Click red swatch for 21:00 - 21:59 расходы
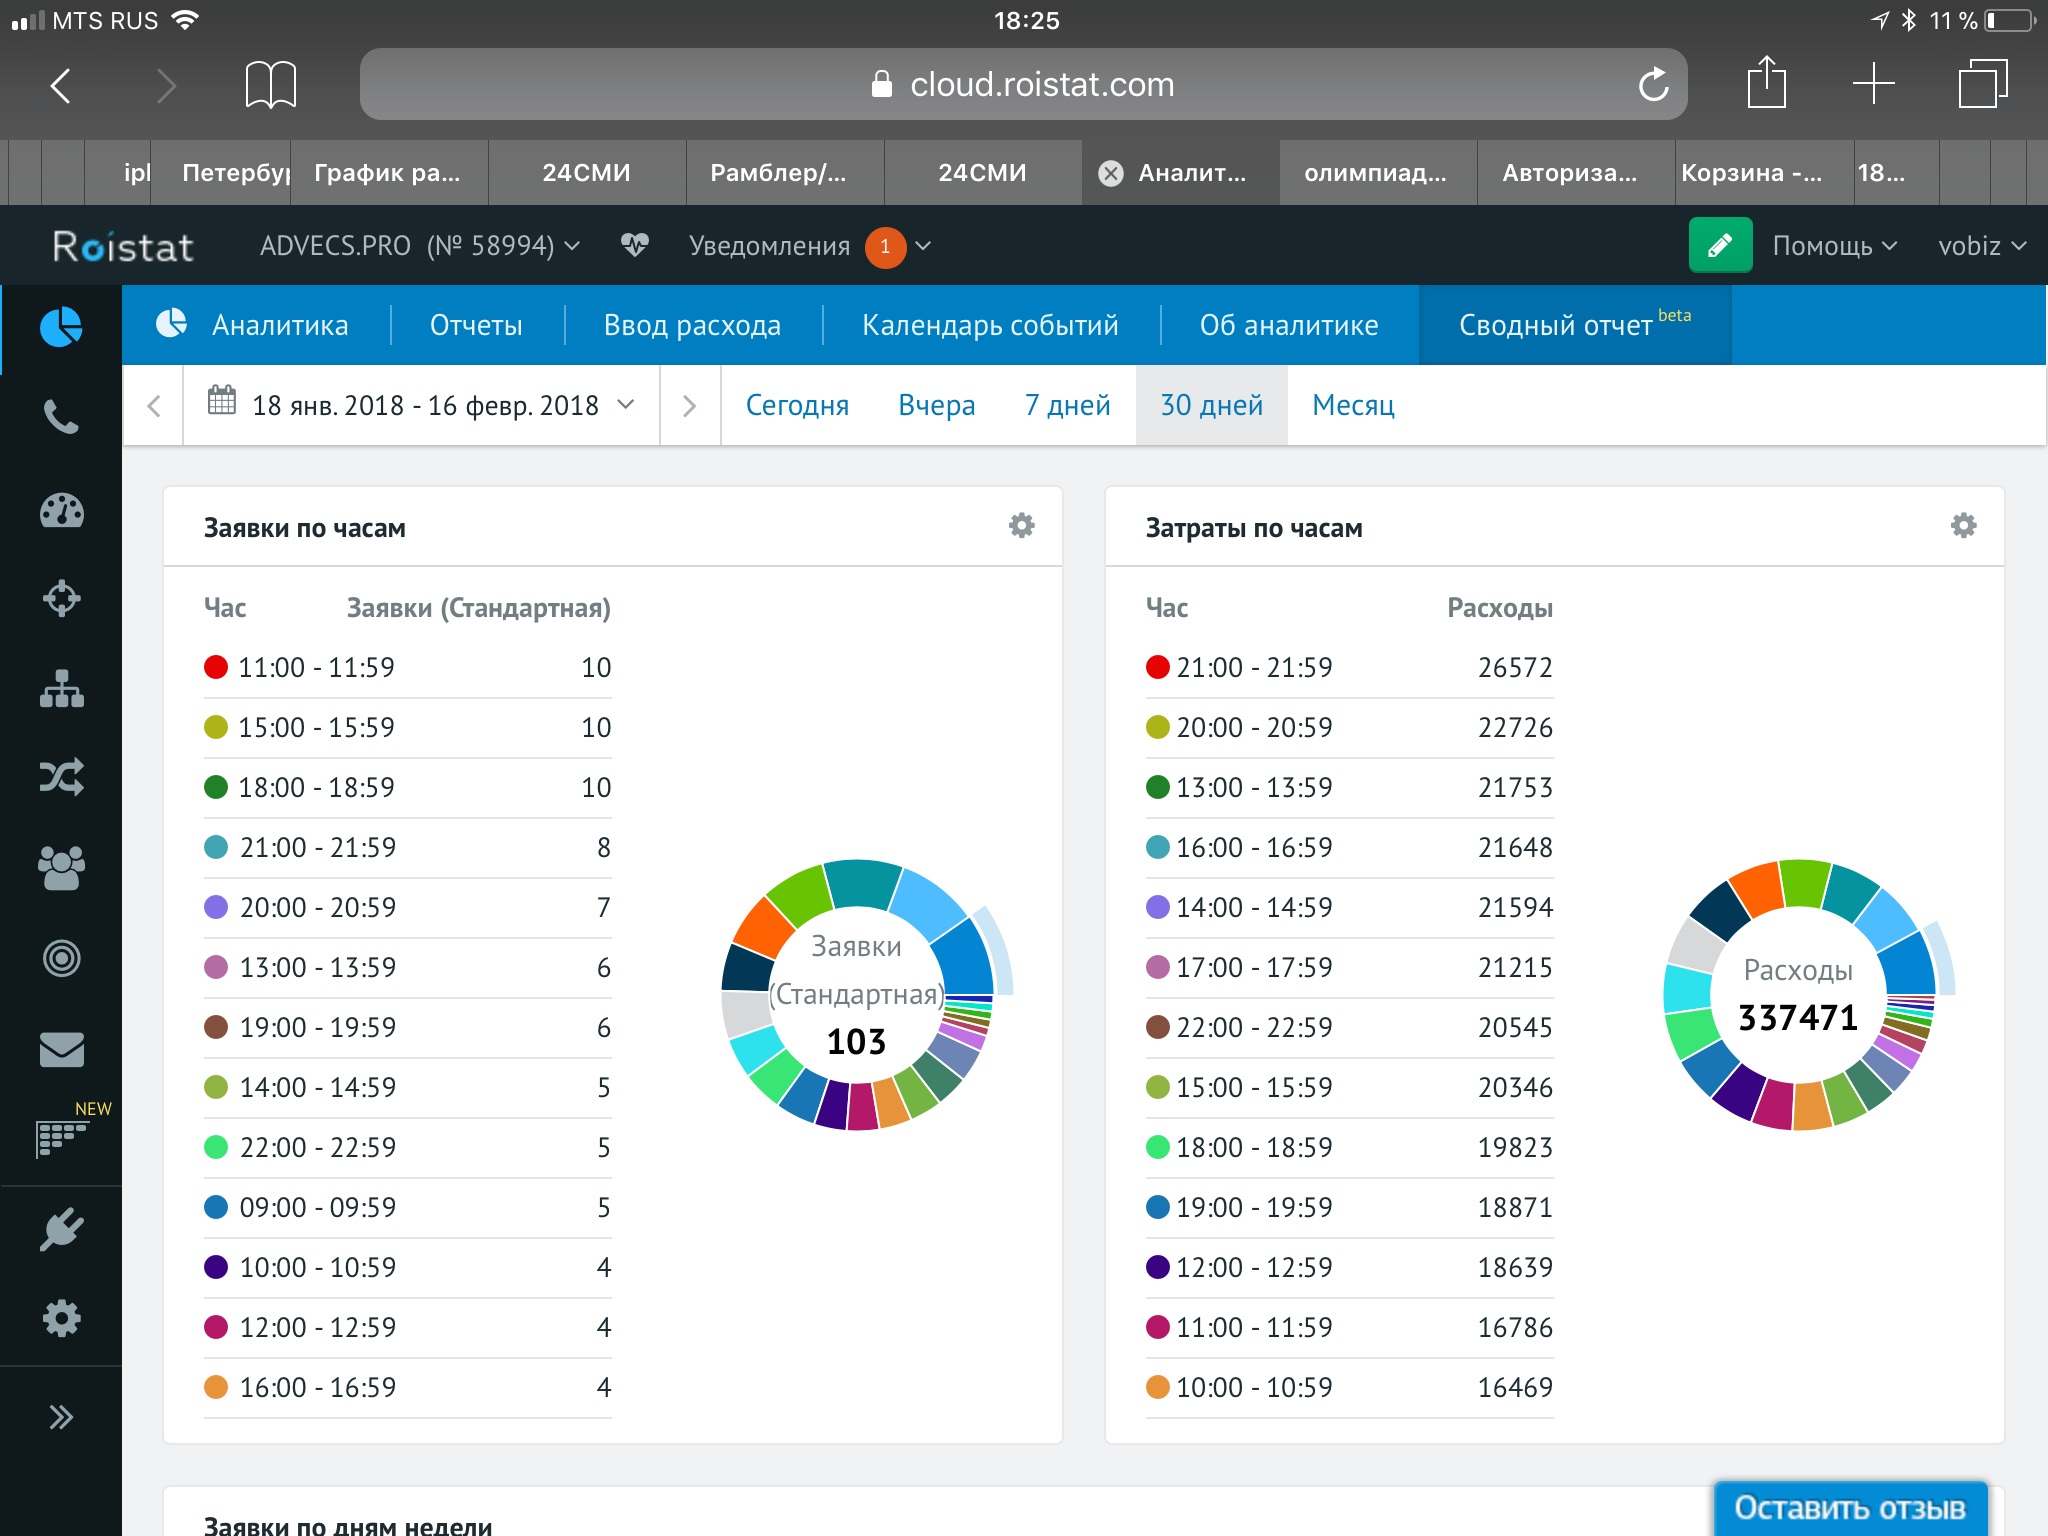The image size is (2048, 1536). (1158, 667)
